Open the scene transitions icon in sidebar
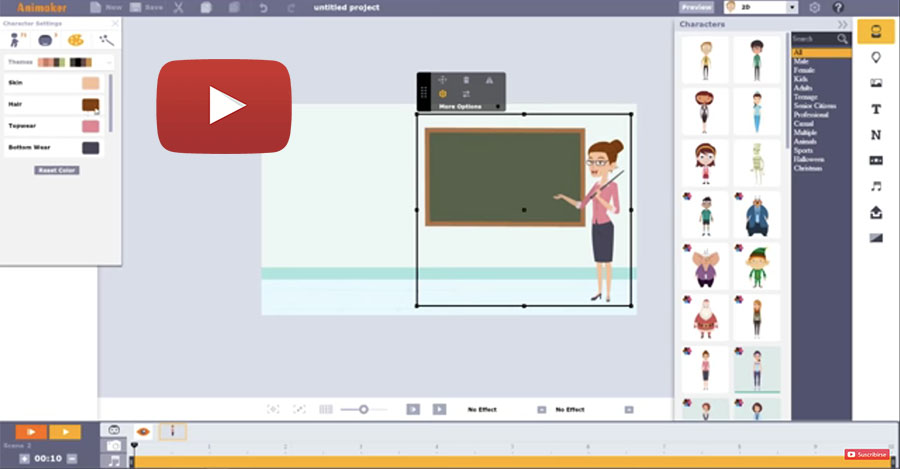The image size is (900, 469). (876, 238)
